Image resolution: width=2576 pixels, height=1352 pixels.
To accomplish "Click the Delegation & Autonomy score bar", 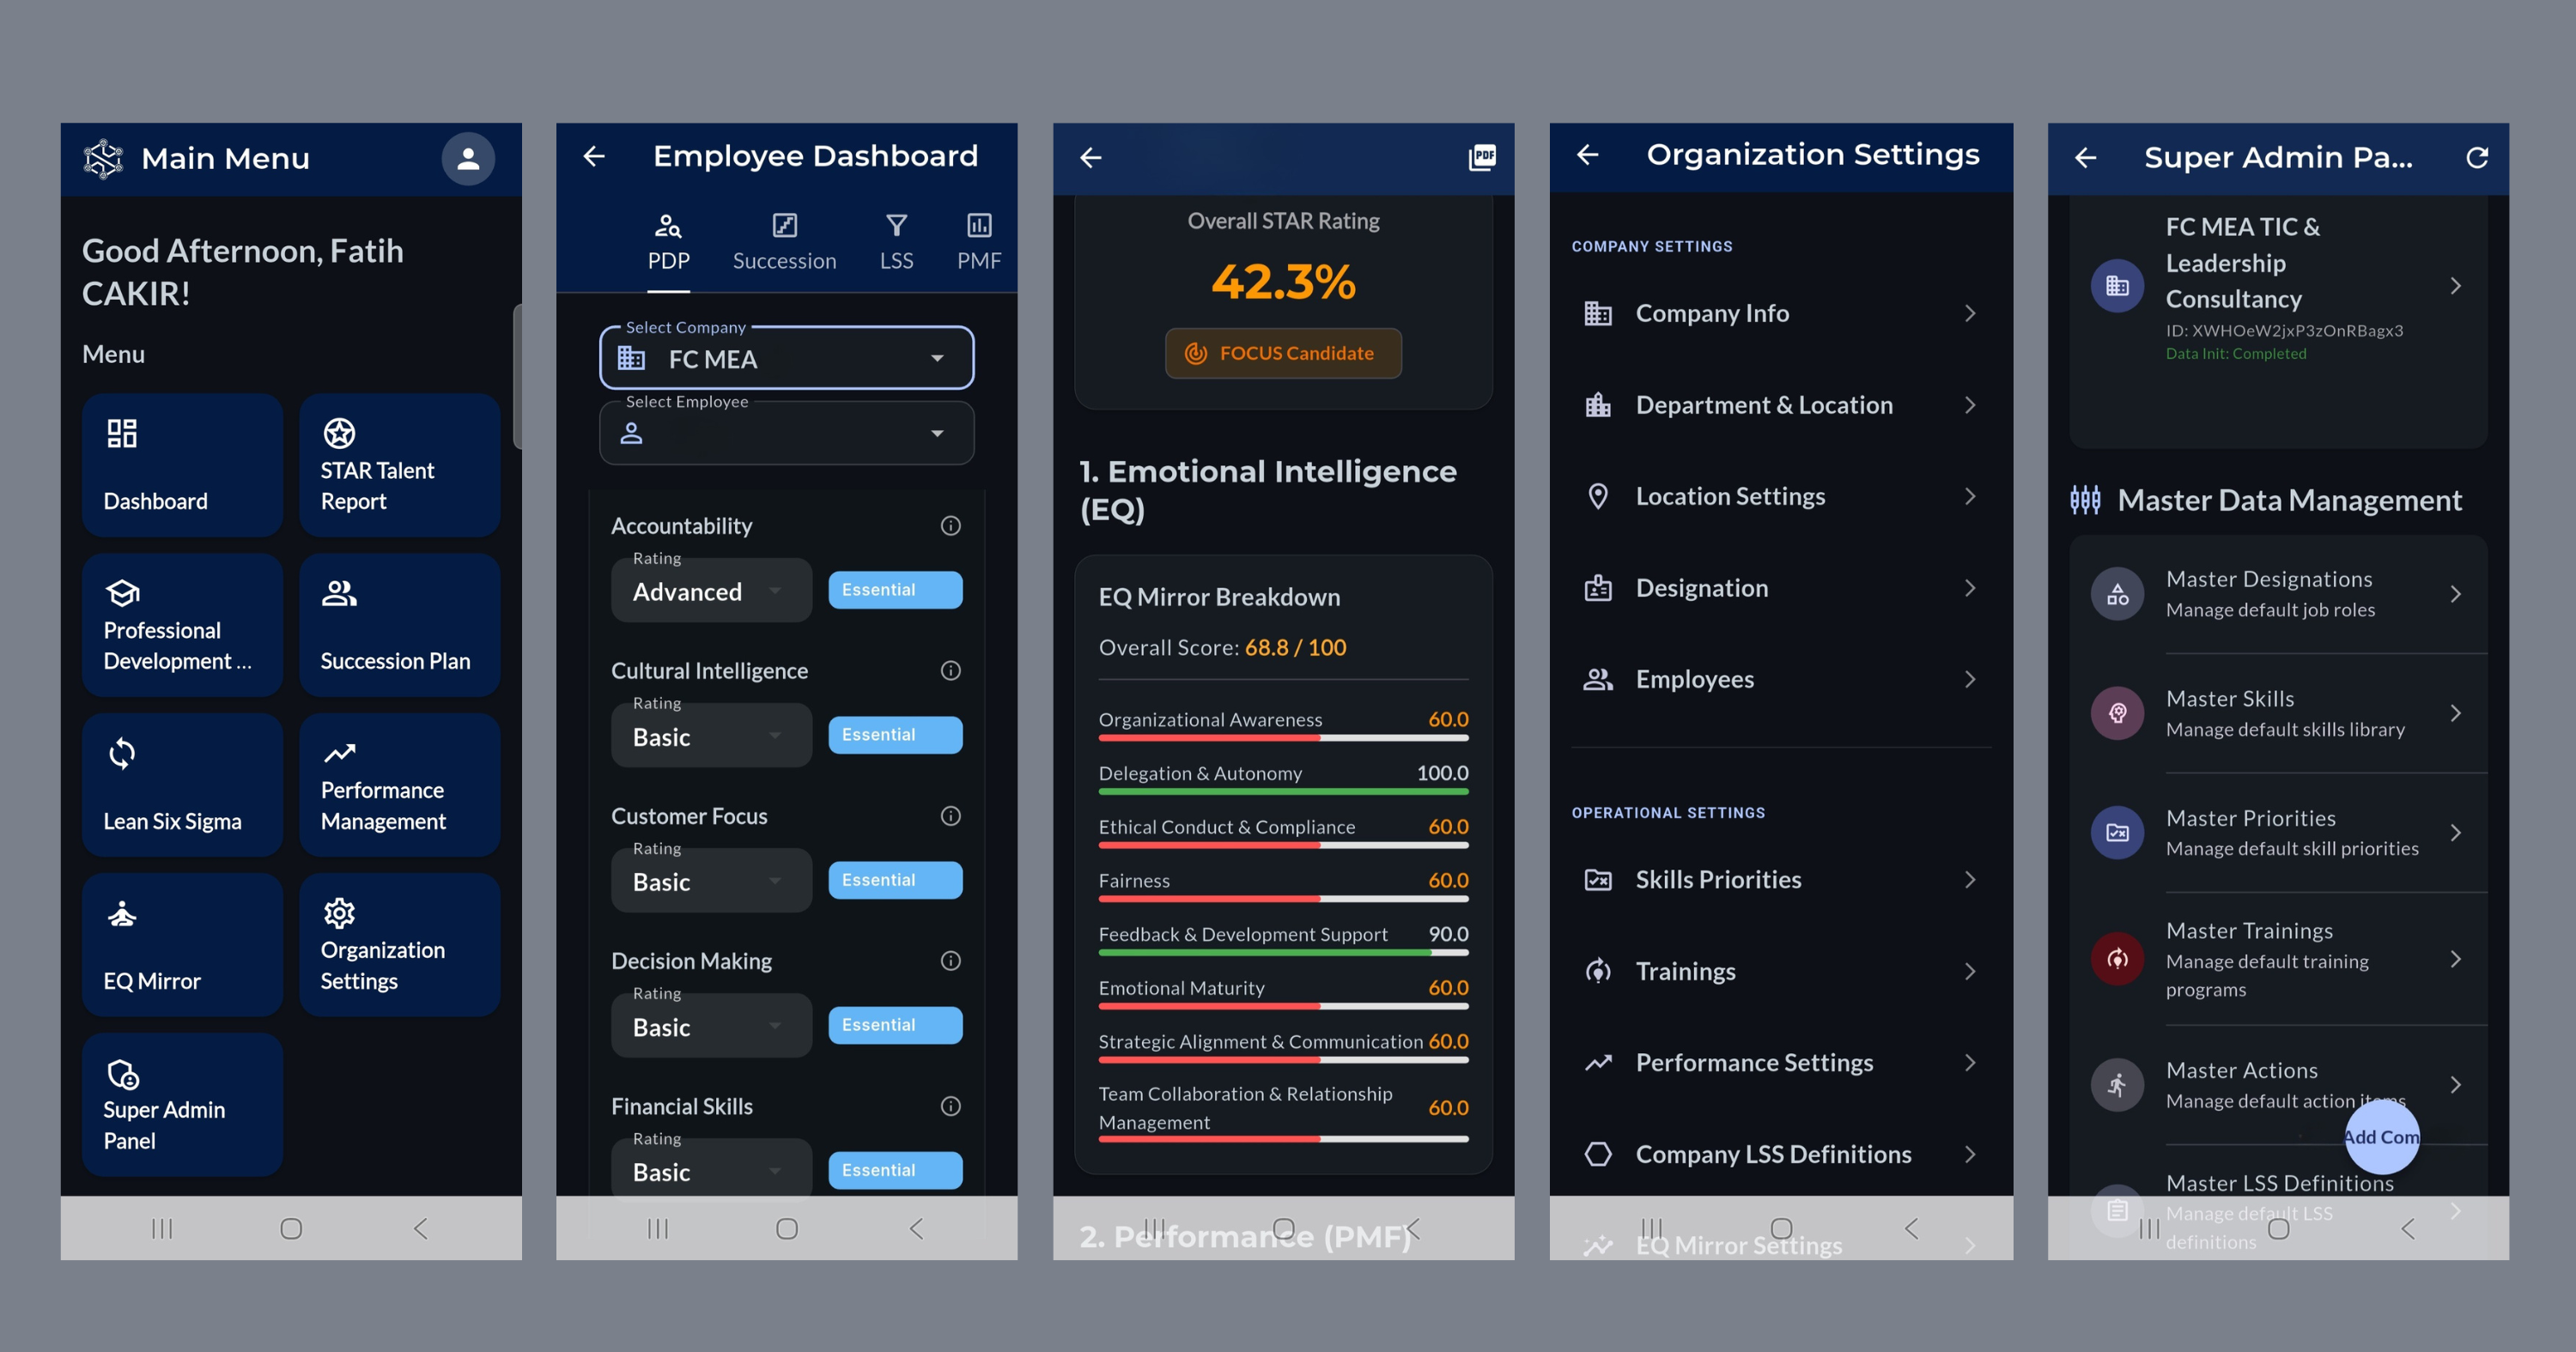I will coord(1282,791).
